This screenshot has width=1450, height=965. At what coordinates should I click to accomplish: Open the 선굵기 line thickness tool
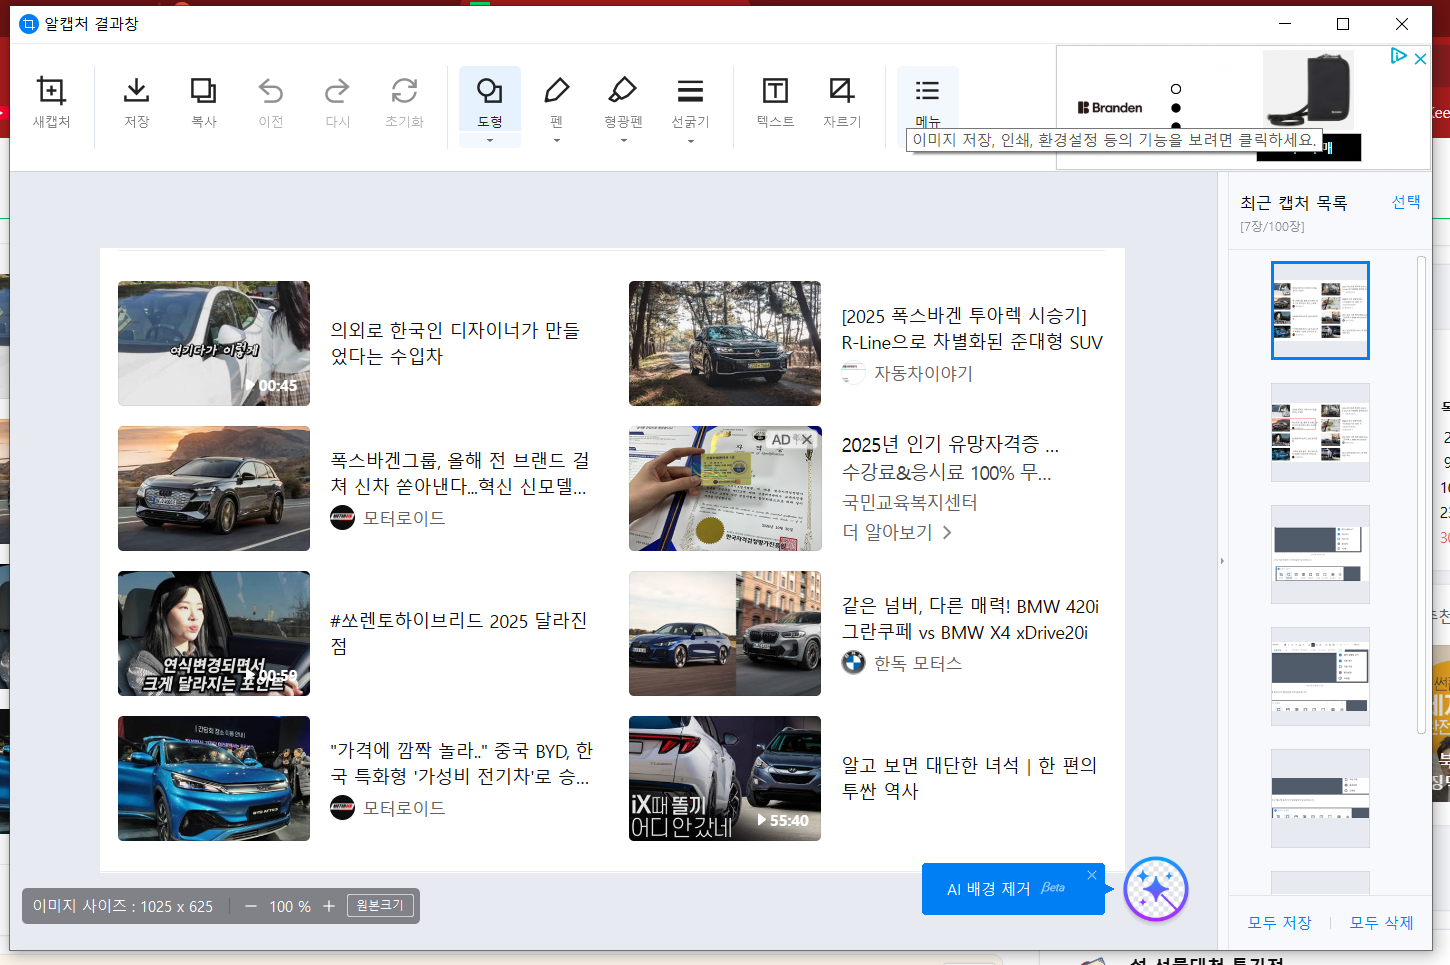[690, 100]
